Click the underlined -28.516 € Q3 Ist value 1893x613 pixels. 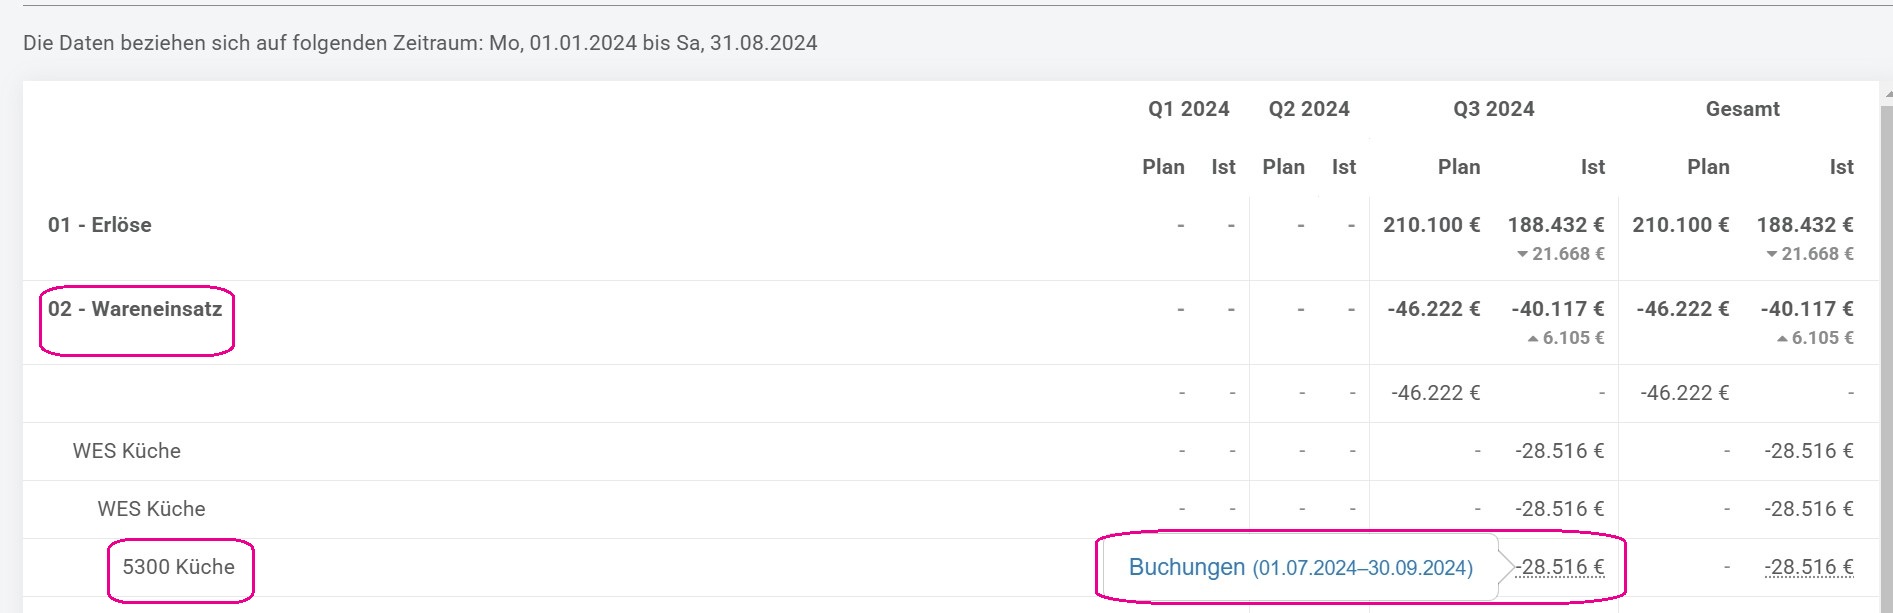click(1560, 567)
